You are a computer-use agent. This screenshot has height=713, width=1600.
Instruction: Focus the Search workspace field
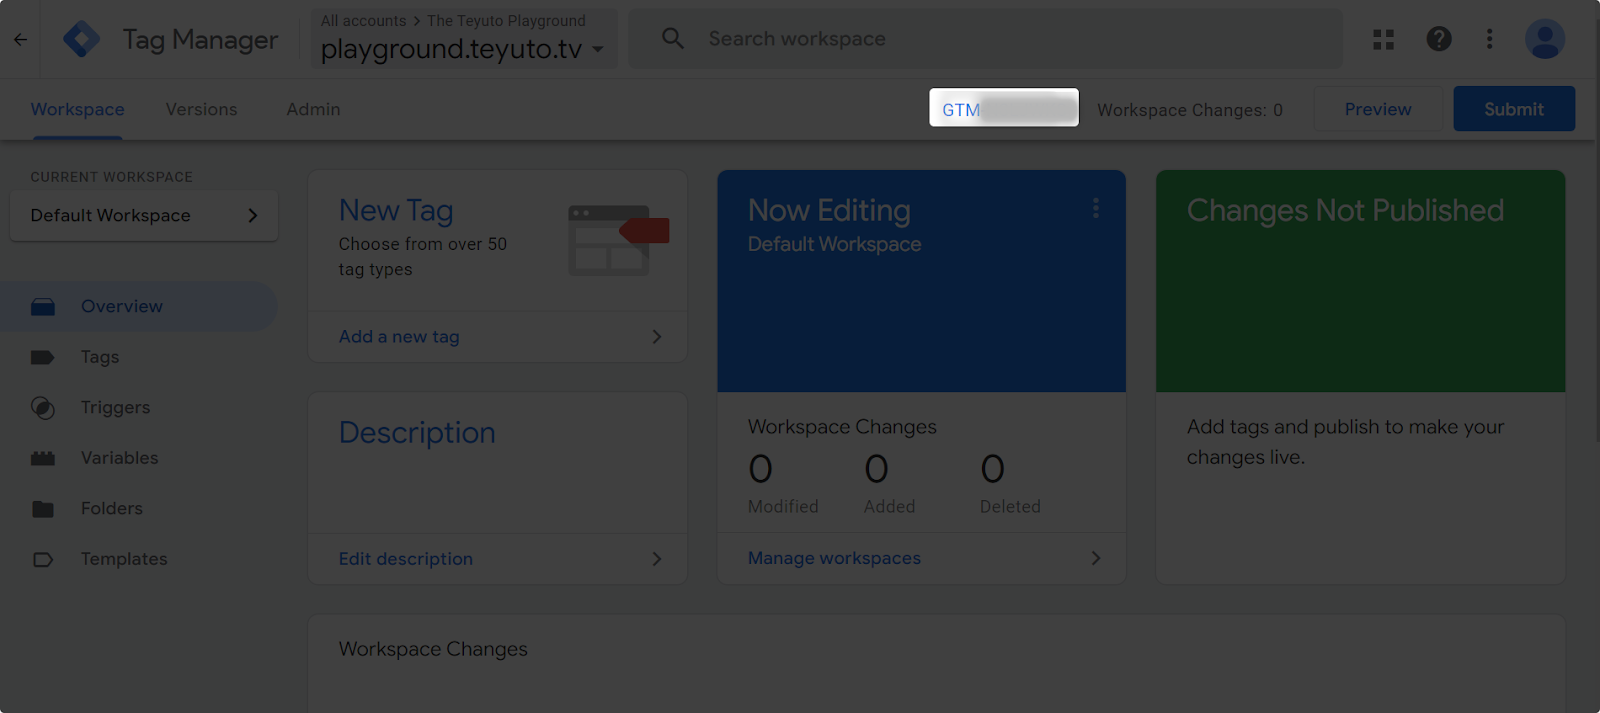point(985,39)
